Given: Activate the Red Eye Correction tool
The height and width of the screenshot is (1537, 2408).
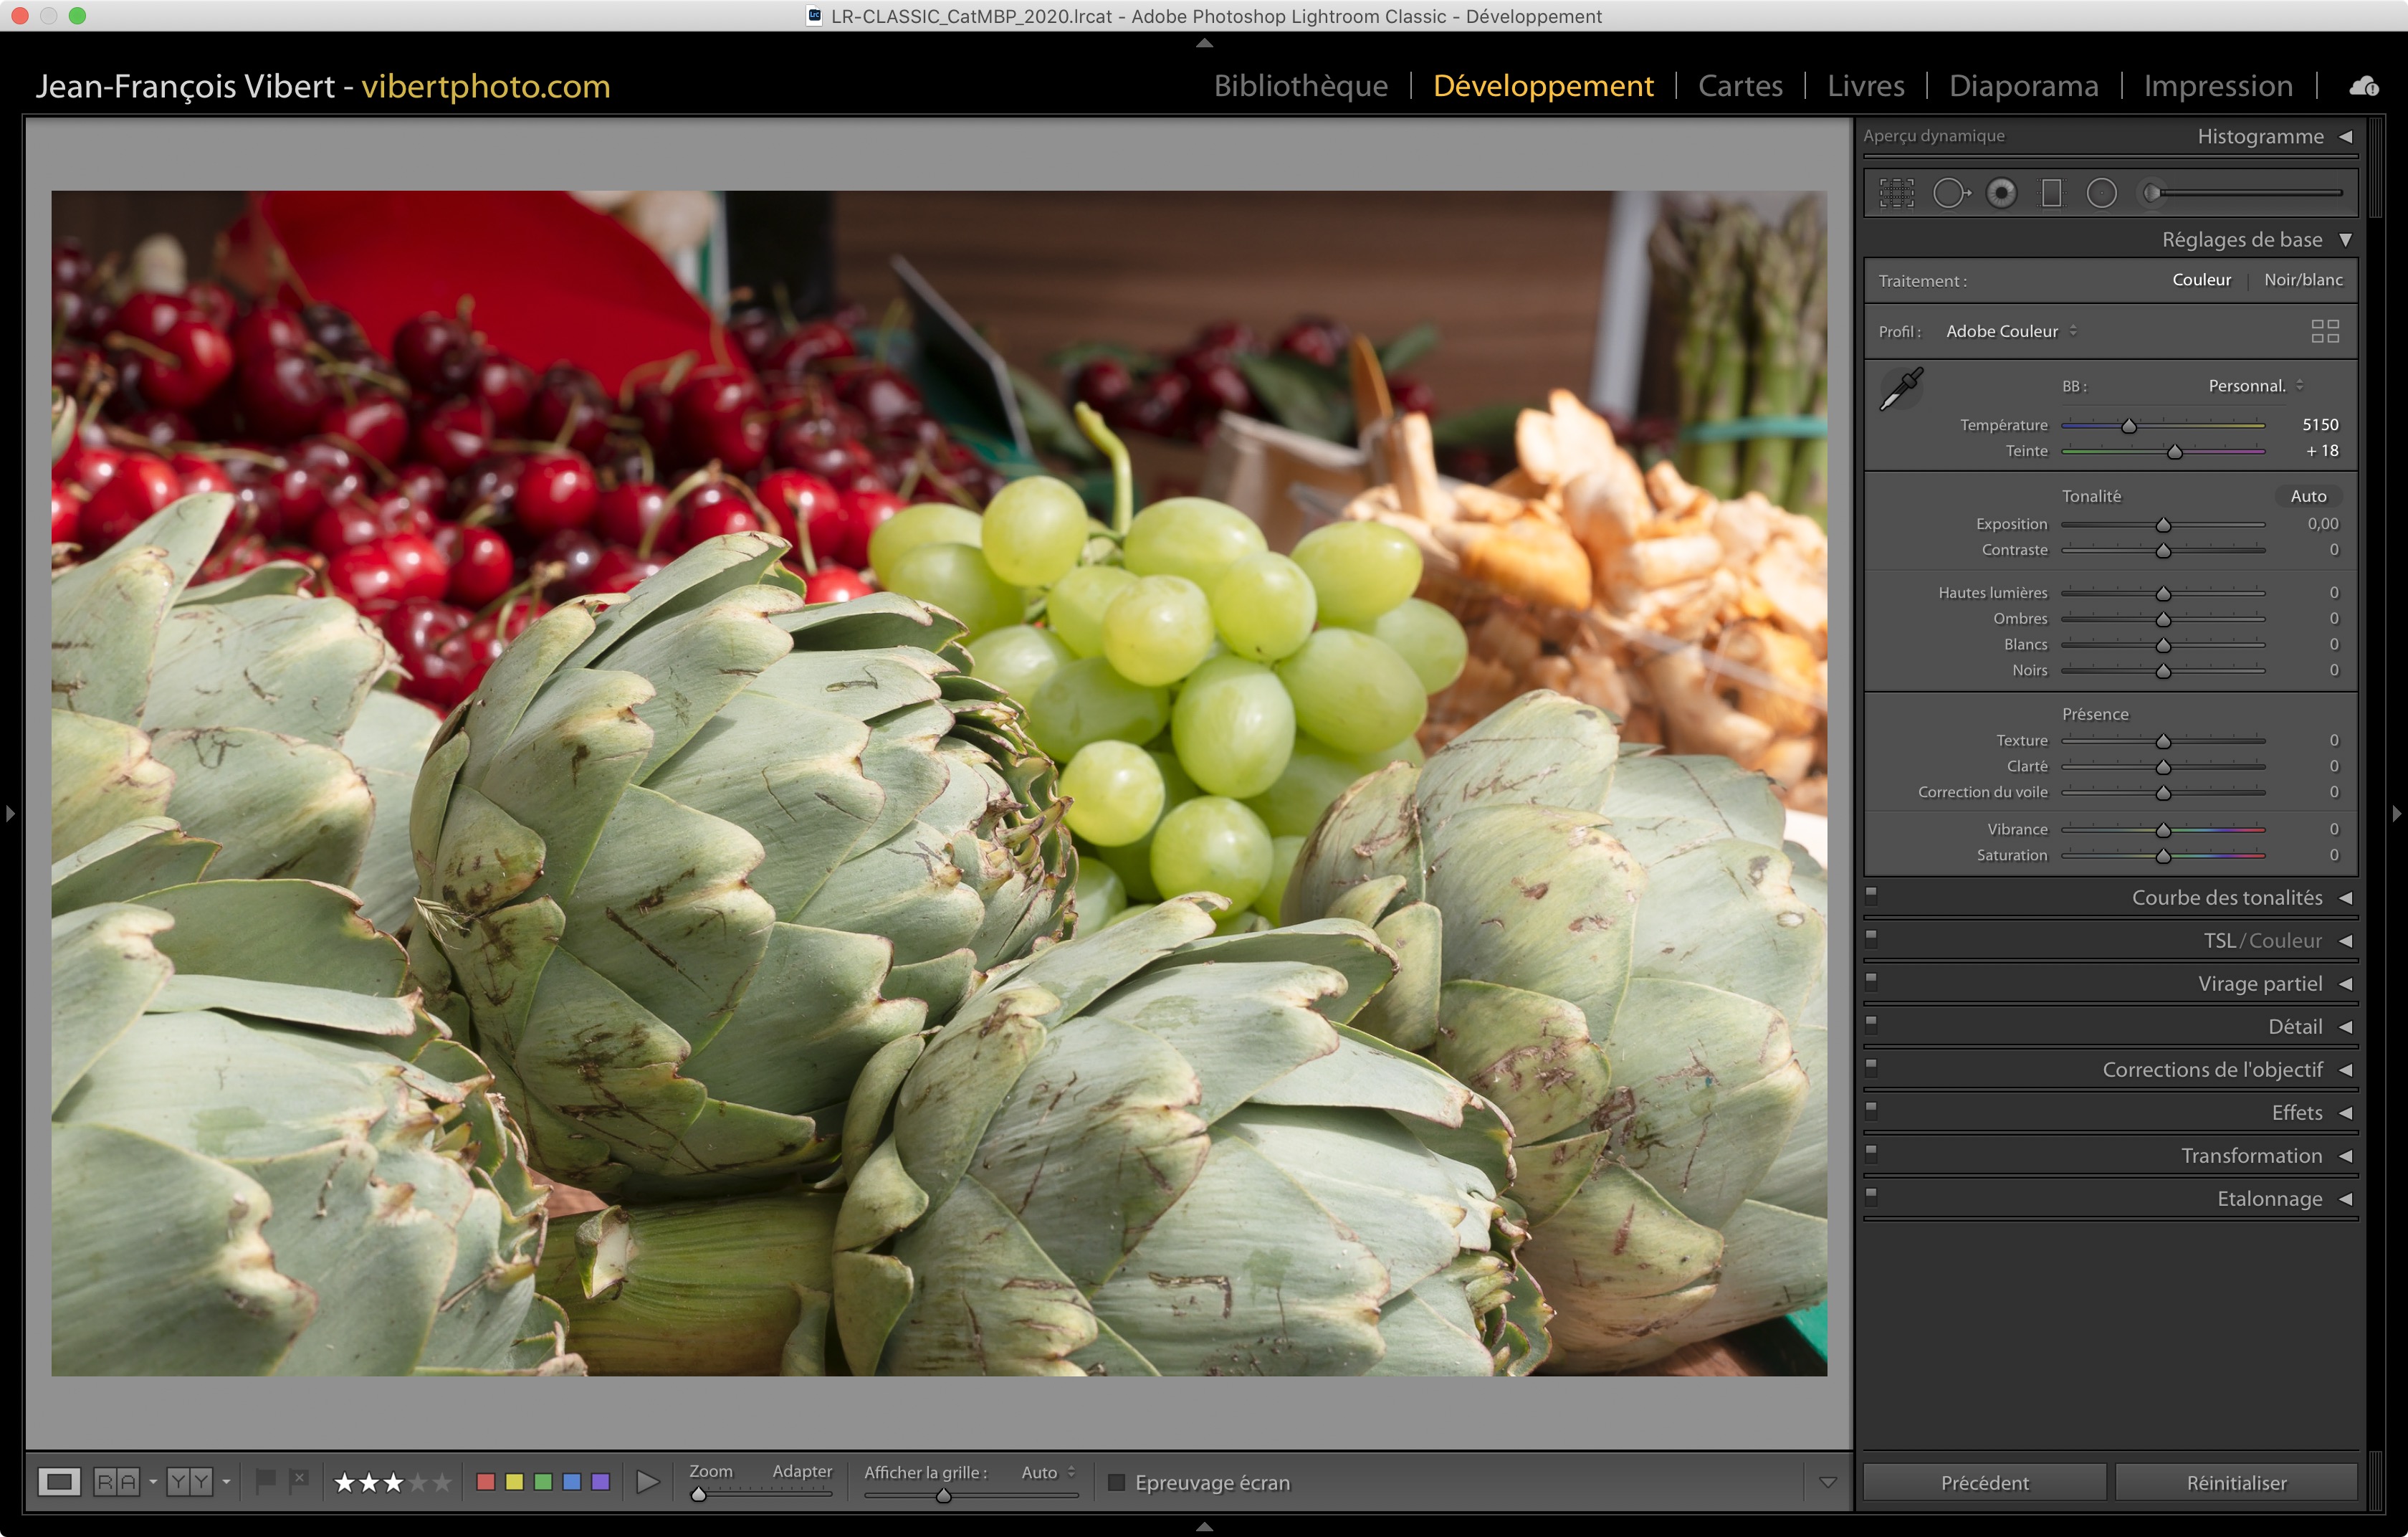Looking at the screenshot, I should tap(2001, 193).
